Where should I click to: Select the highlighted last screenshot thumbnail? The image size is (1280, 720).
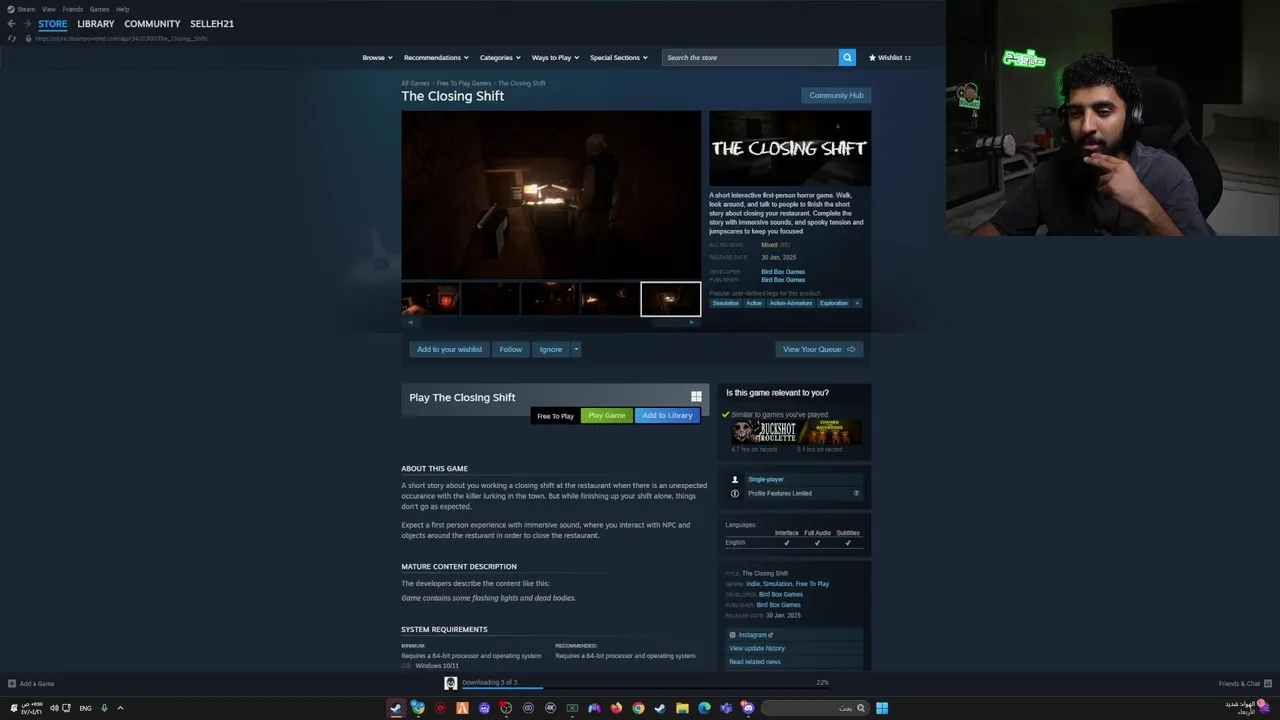tap(671, 299)
